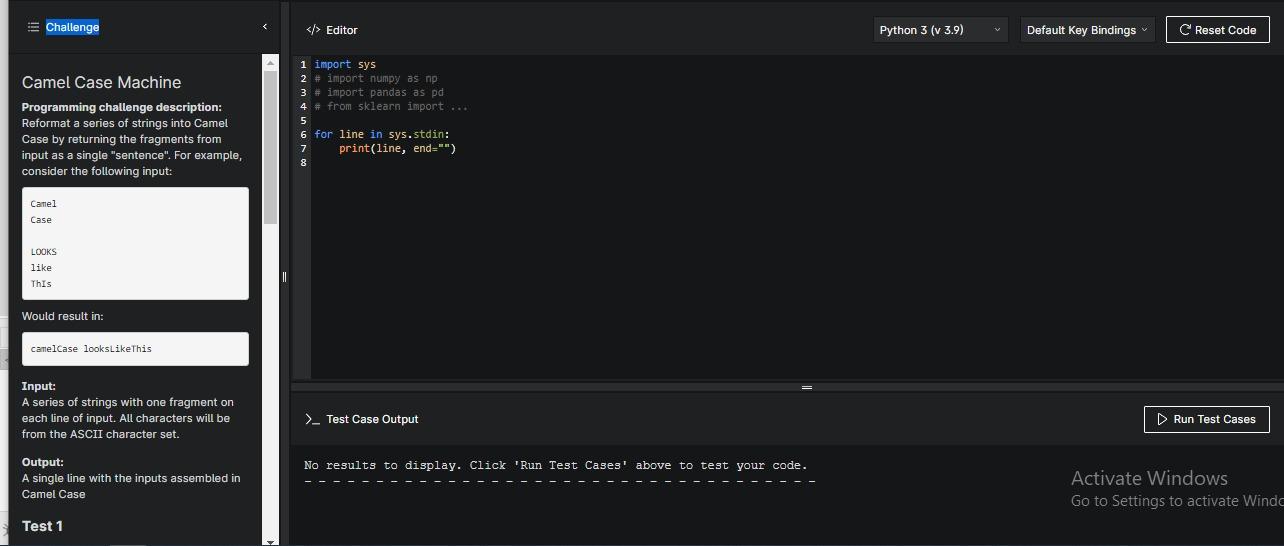1284x546 pixels.
Task: Click the 'Camel Case Machine' heading
Action: (102, 82)
